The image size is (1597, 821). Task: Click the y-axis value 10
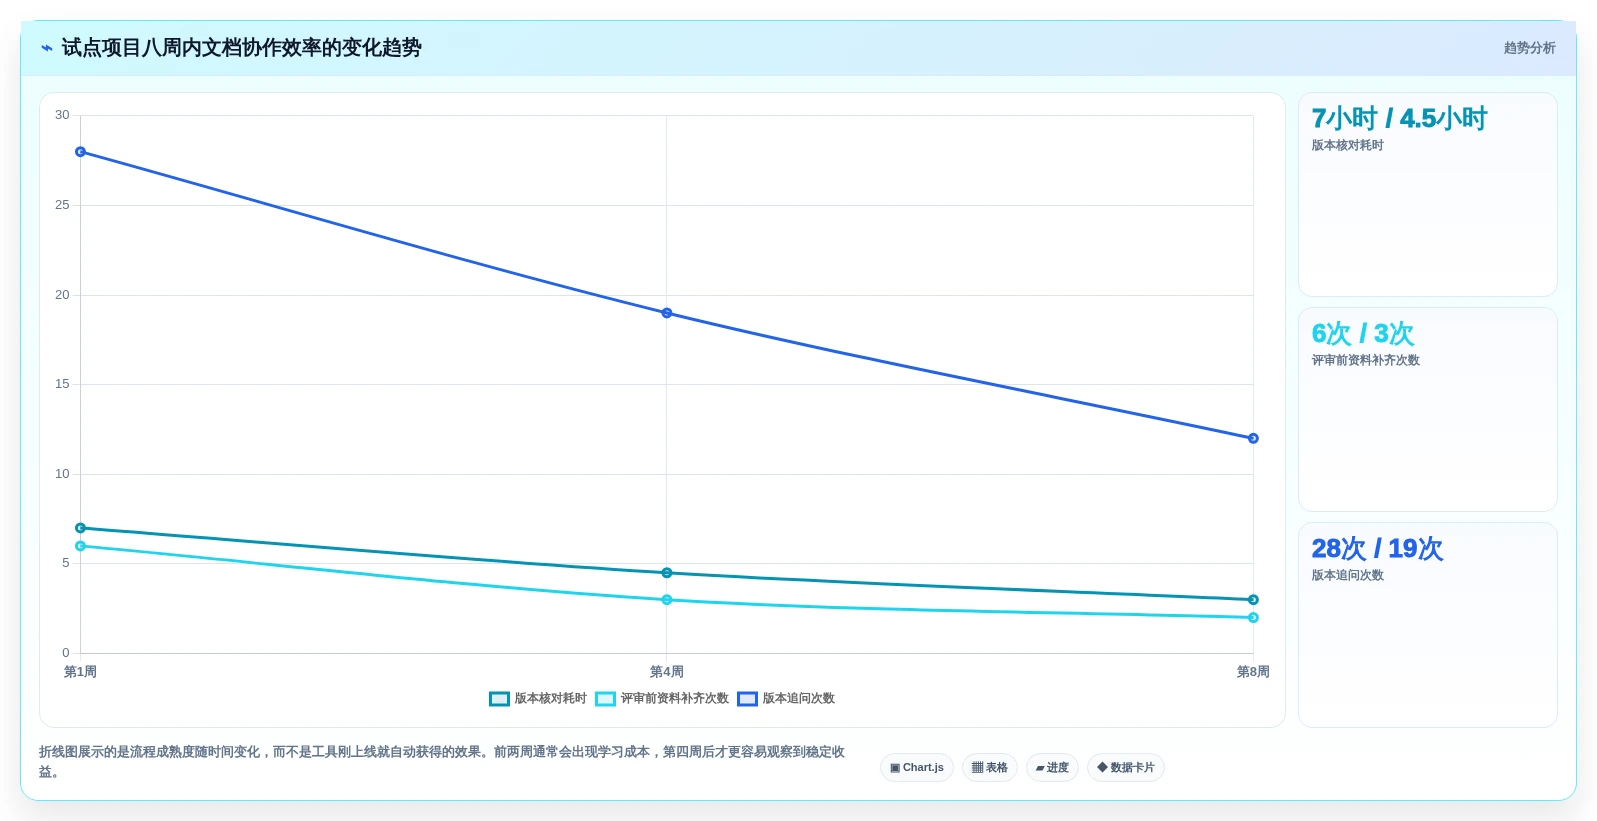[x=62, y=474]
